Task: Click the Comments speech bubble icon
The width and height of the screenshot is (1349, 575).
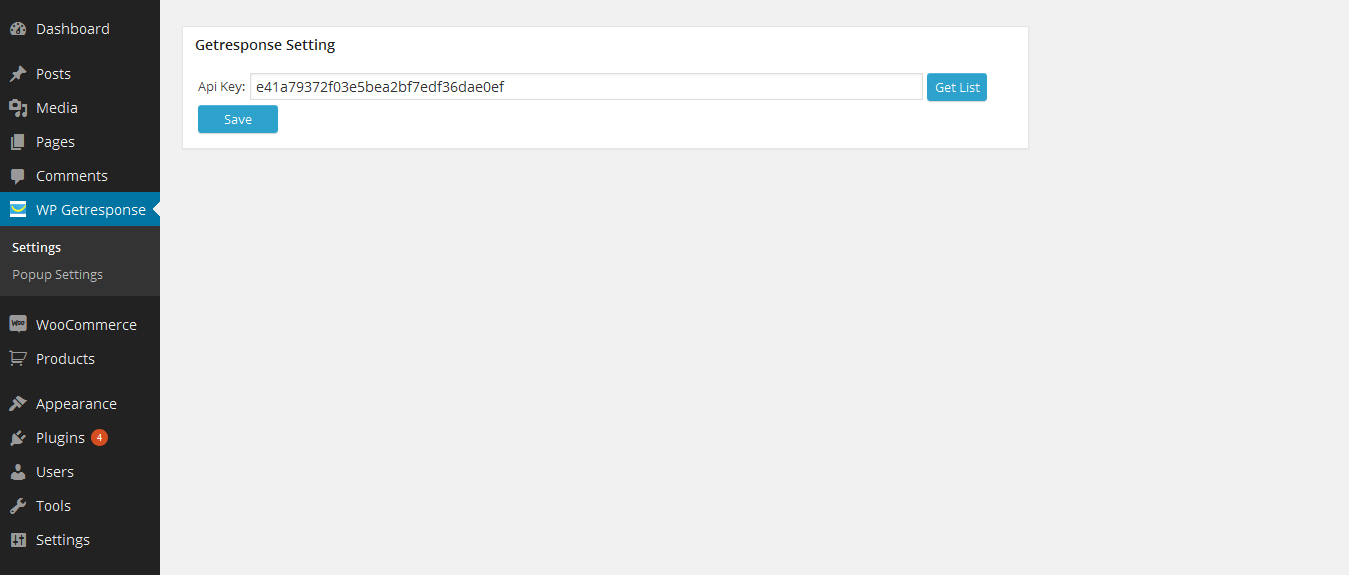Action: pyautogui.click(x=18, y=176)
